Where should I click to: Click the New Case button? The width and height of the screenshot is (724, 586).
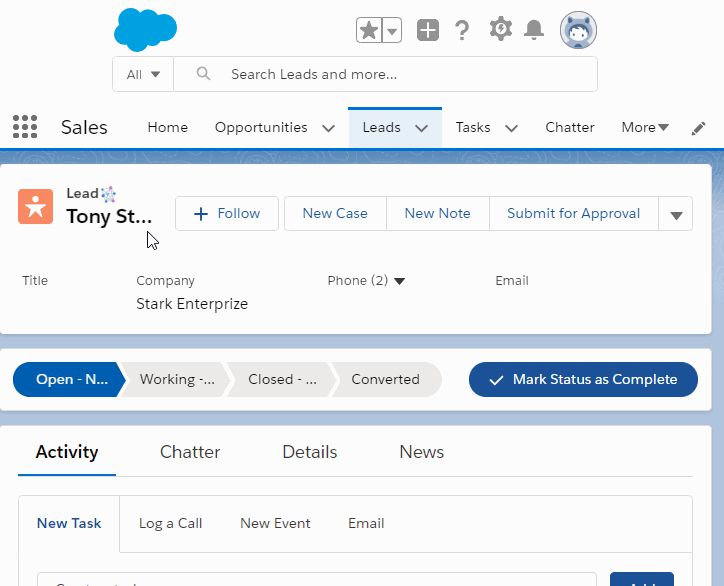click(x=335, y=213)
